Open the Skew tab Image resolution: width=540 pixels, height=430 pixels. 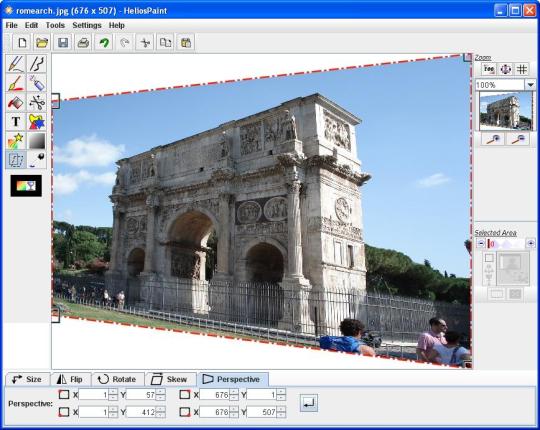(170, 379)
